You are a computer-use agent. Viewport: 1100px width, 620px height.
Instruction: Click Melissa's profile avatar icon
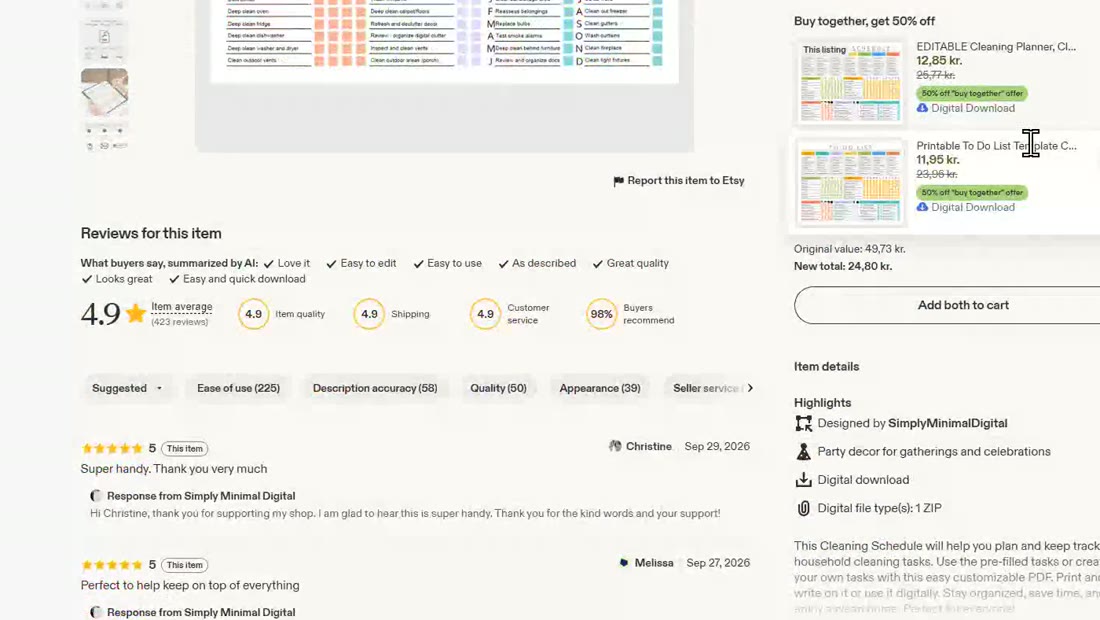[624, 562]
